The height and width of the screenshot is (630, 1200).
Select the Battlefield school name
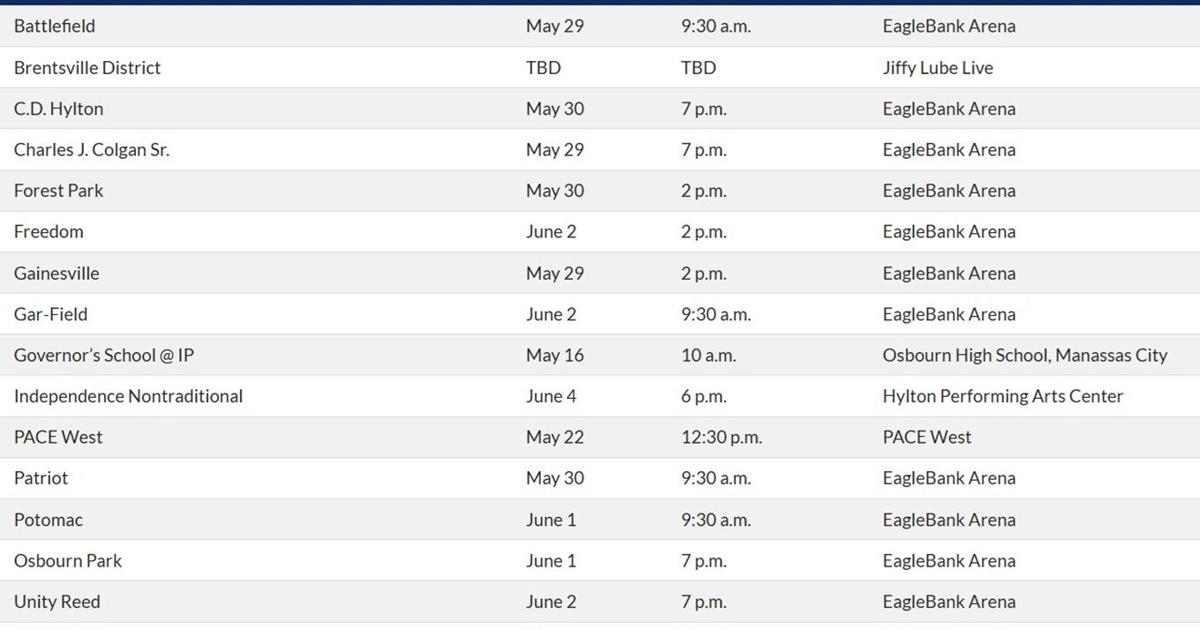point(55,26)
